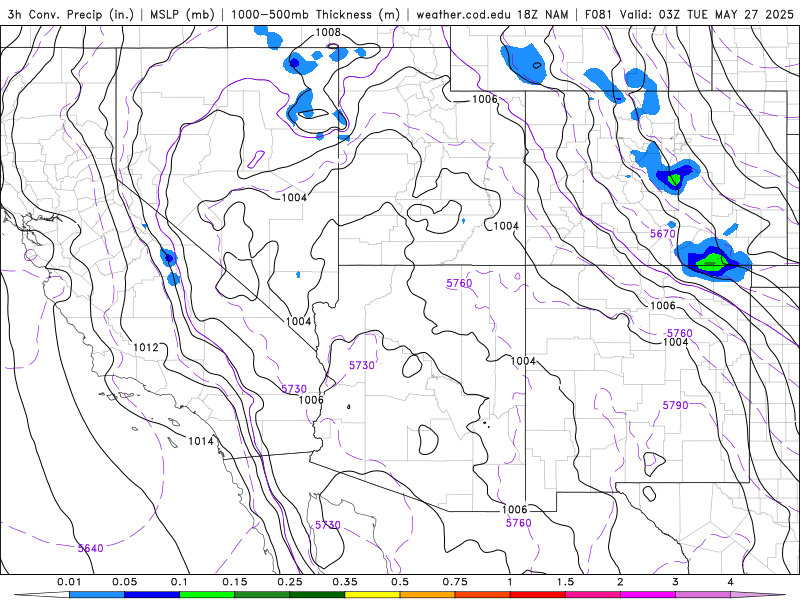
Task: Click the green precipitation core below 5670 label
Action: pos(713,263)
